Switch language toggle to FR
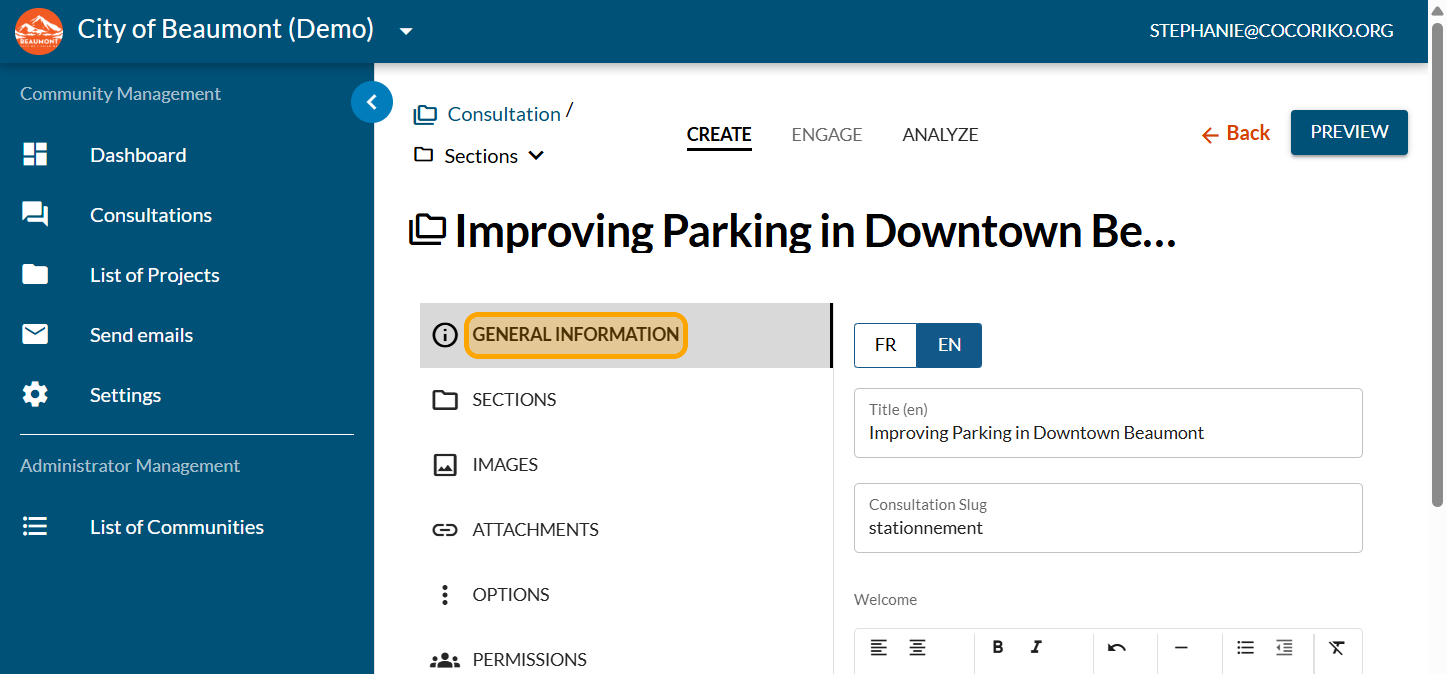 885,345
